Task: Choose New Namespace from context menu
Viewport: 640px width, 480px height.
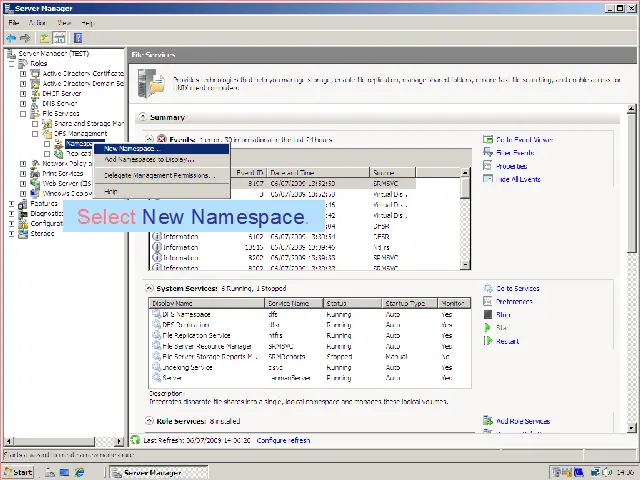Action: [x=132, y=149]
